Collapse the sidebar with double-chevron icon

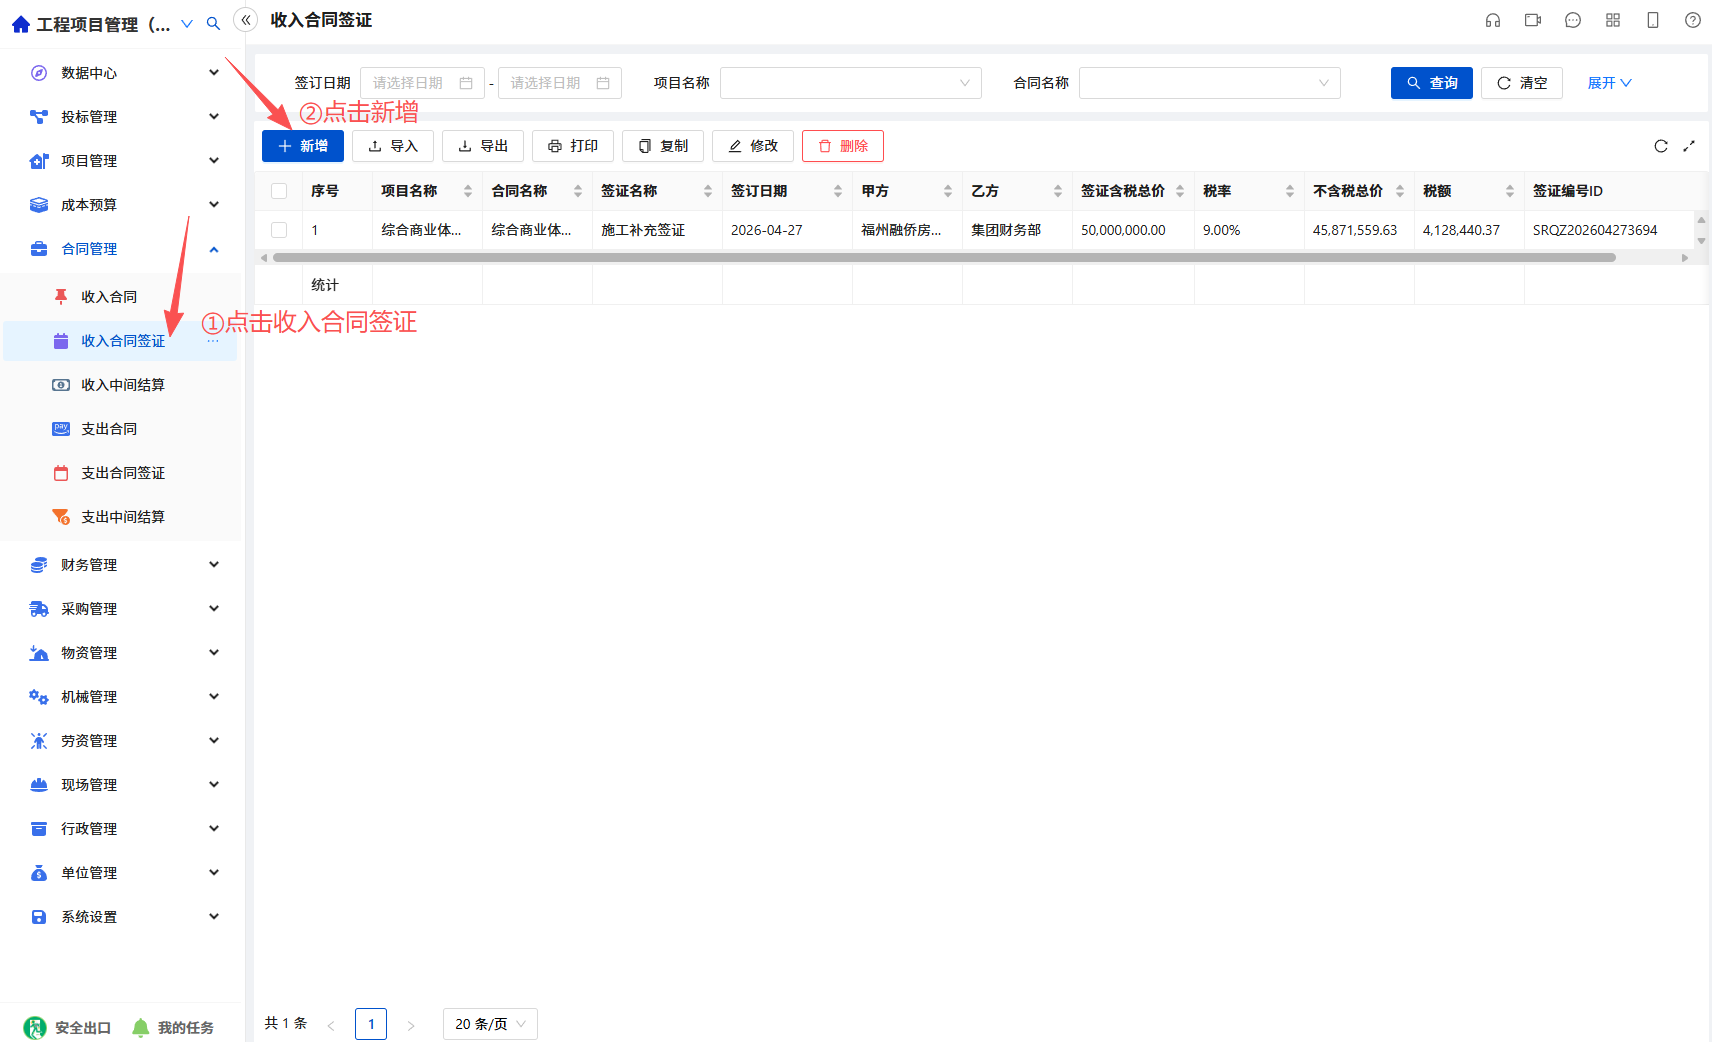click(x=246, y=20)
